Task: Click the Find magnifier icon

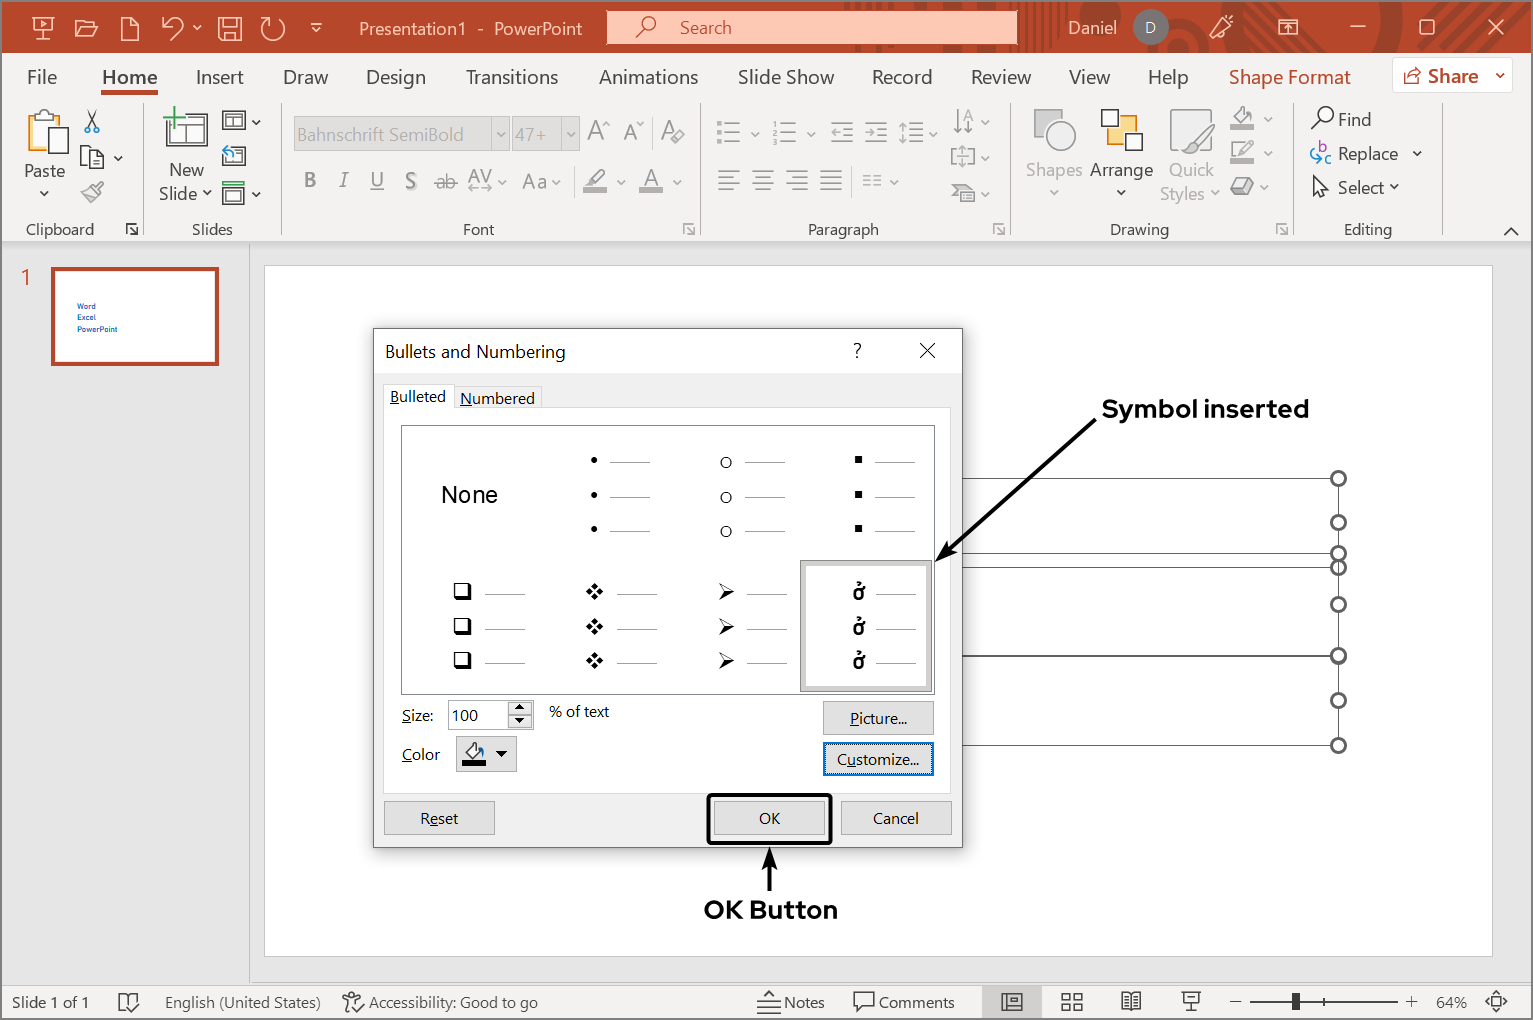Action: tap(1323, 118)
